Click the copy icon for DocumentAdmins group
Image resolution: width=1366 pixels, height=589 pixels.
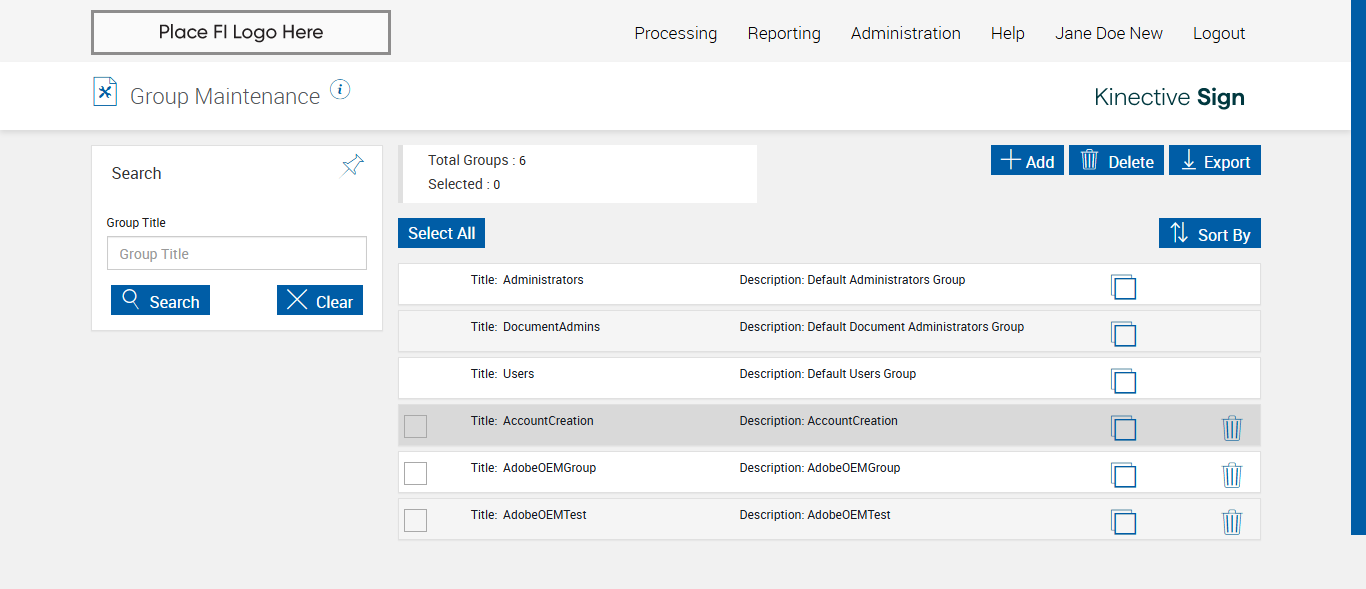[x=1123, y=334]
